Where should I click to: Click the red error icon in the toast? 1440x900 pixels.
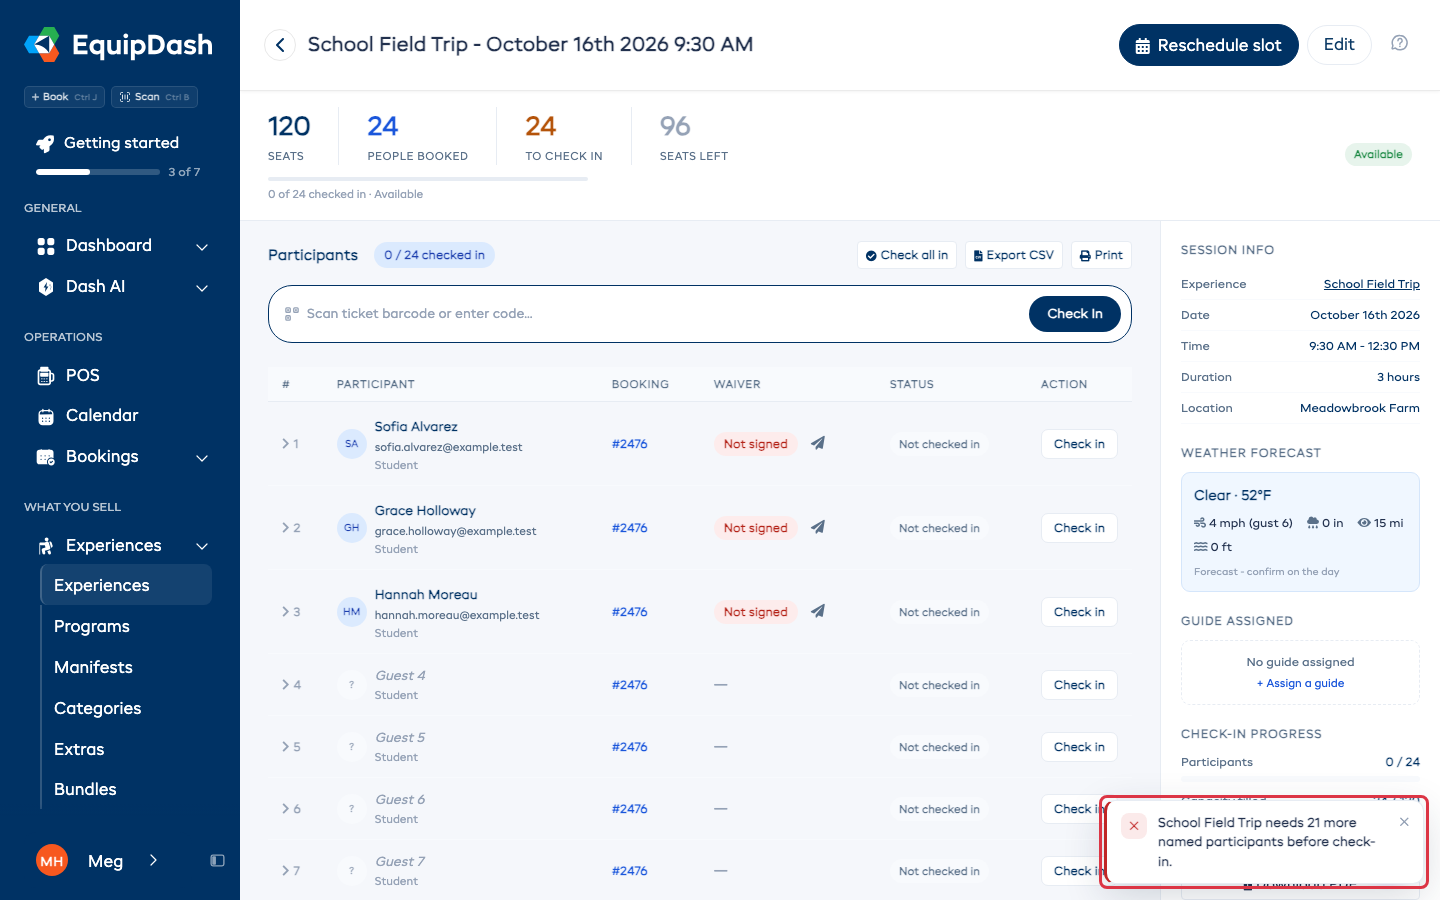tap(1134, 826)
